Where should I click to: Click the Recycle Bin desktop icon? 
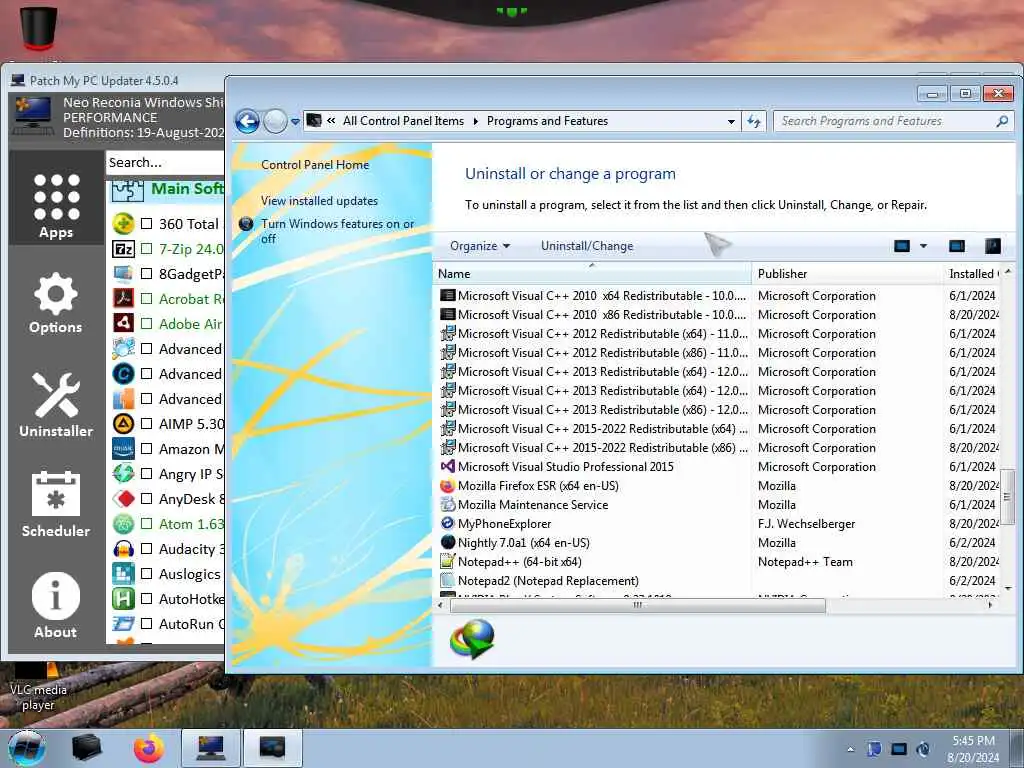coord(39,29)
